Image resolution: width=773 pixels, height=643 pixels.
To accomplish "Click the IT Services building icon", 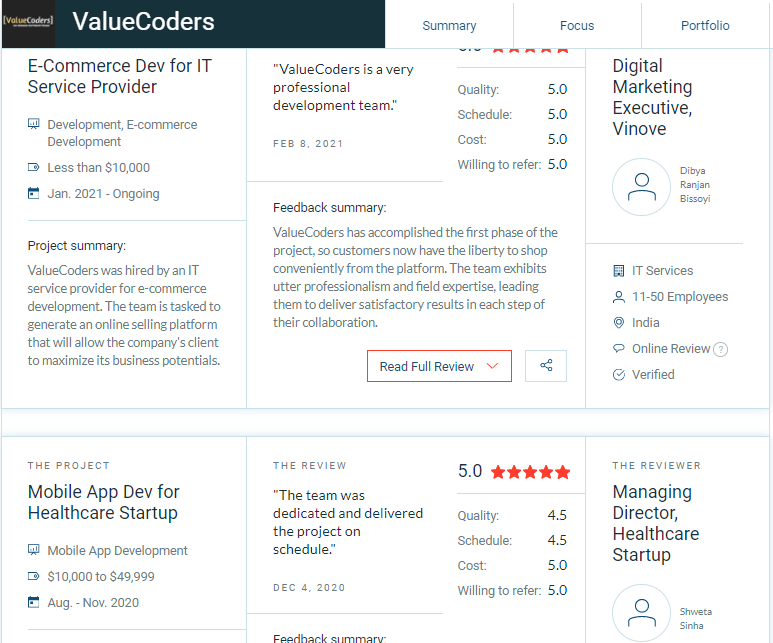I will 619,271.
